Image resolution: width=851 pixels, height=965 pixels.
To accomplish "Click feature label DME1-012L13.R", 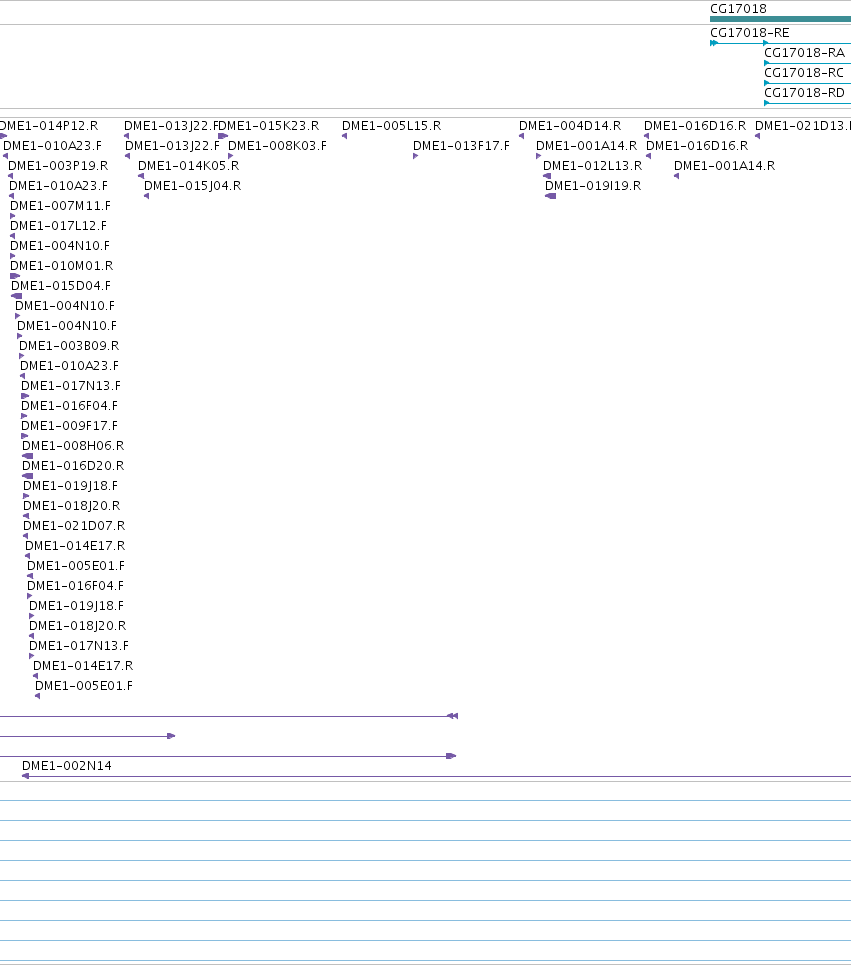I will (593, 166).
